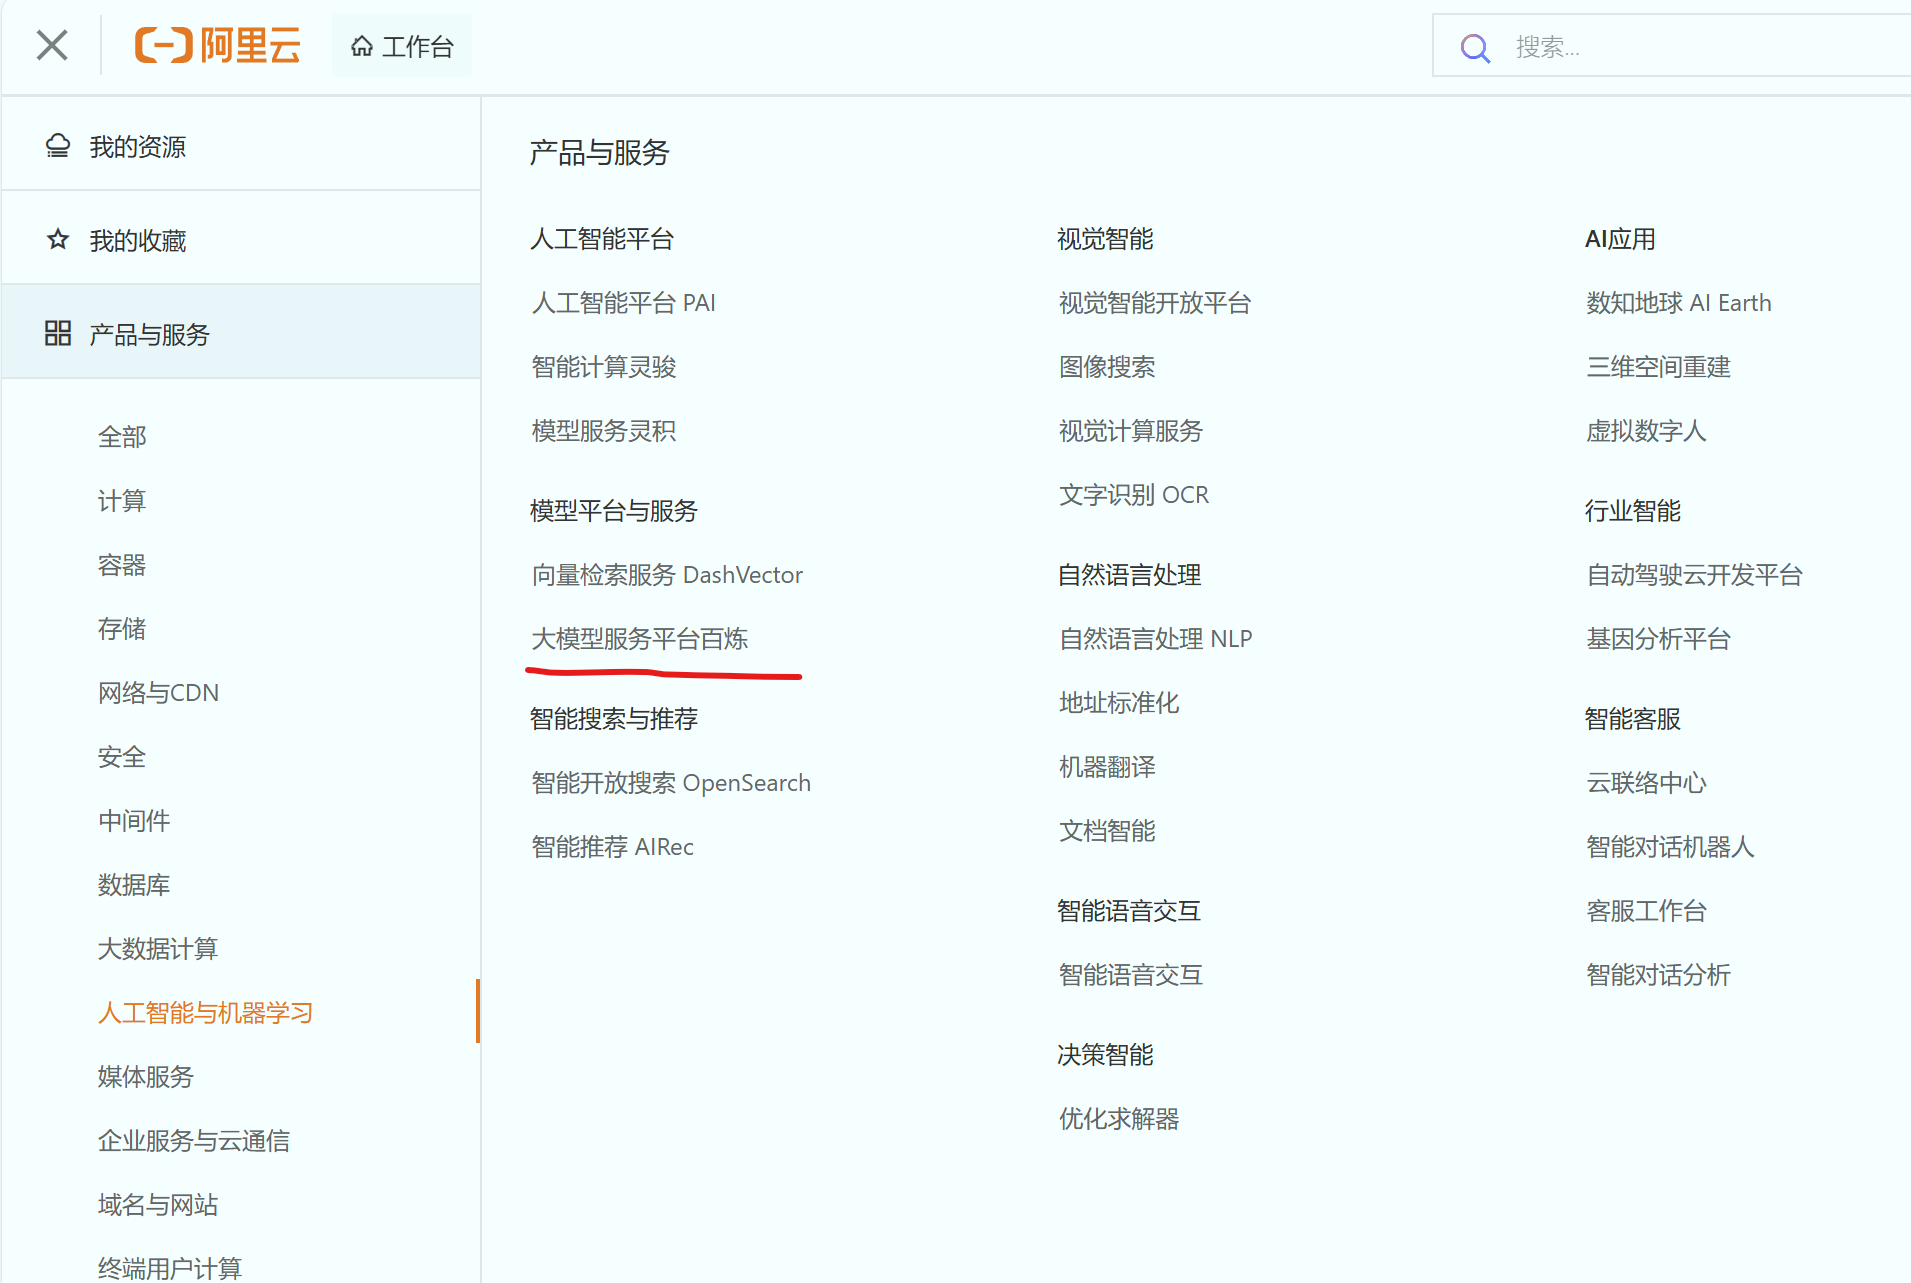Select the 中间件 category

(x=134, y=820)
